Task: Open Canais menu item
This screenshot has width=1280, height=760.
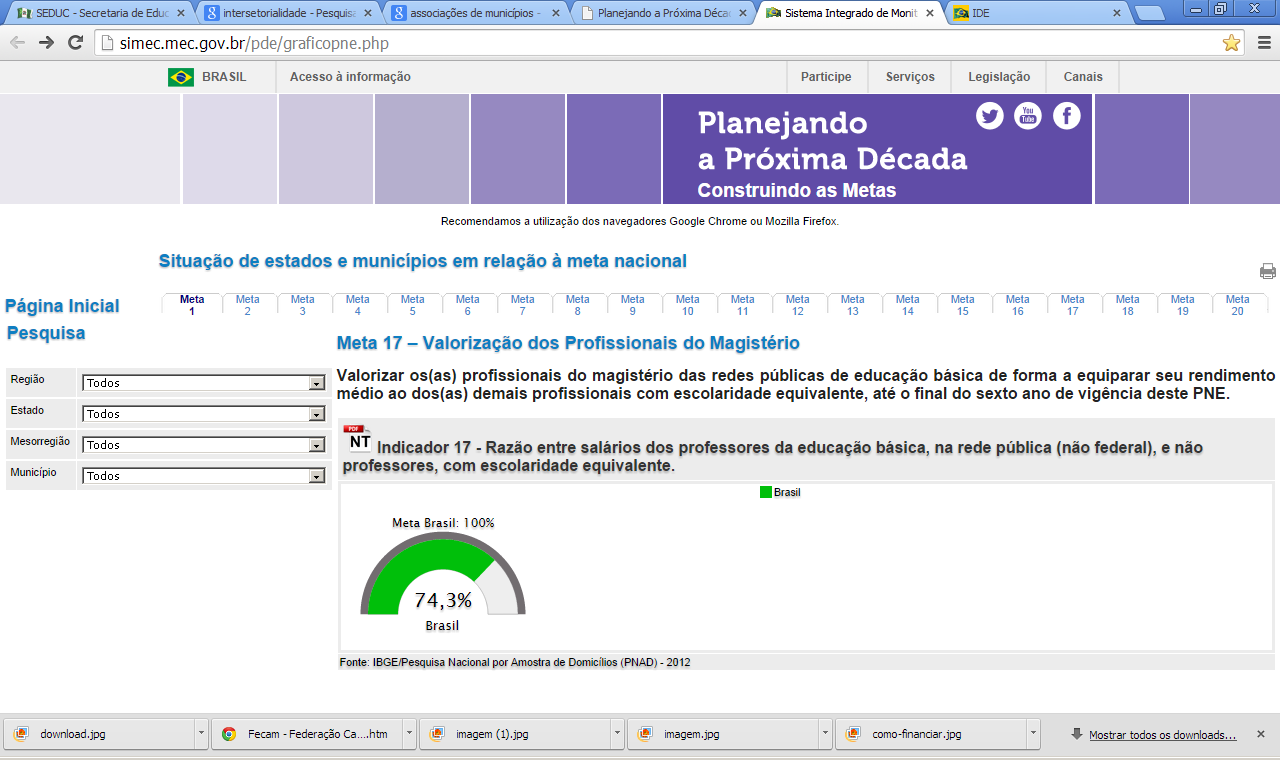Action: coord(1083,77)
